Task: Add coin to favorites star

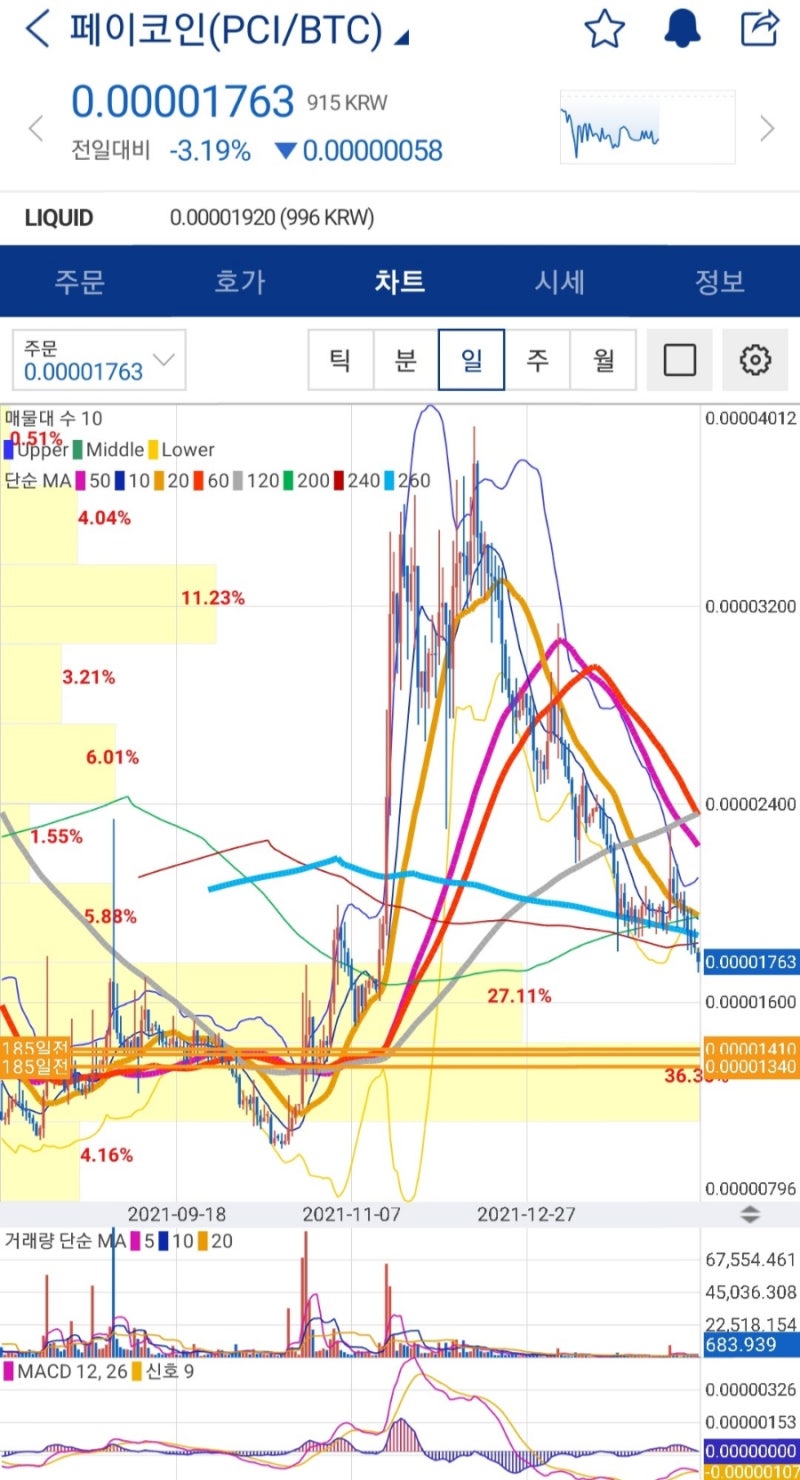Action: point(604,29)
